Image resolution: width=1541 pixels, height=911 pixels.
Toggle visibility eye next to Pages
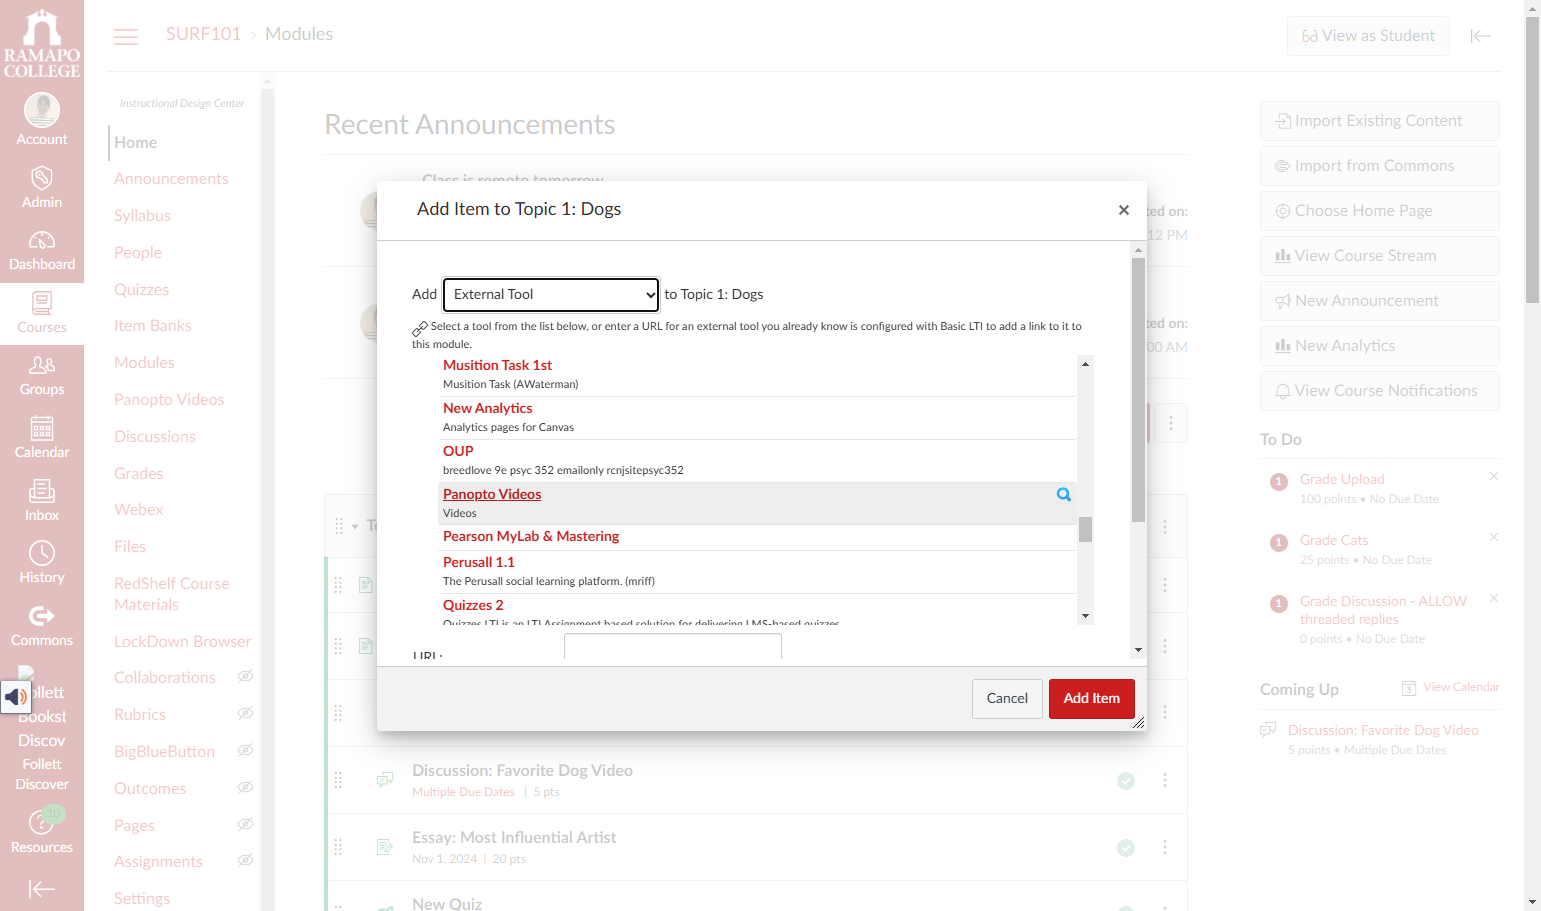tap(245, 825)
